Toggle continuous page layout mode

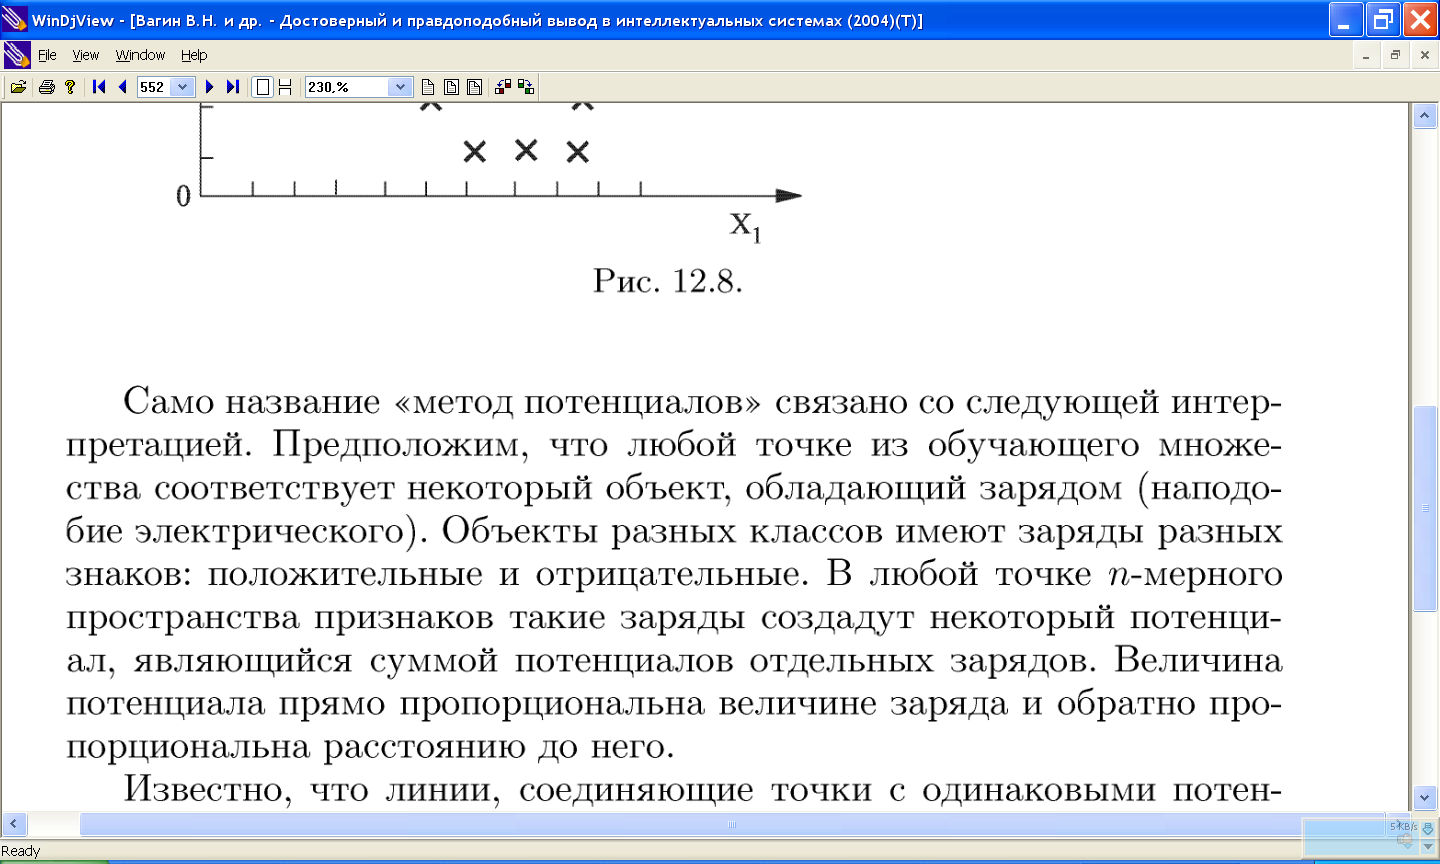tap(285, 87)
